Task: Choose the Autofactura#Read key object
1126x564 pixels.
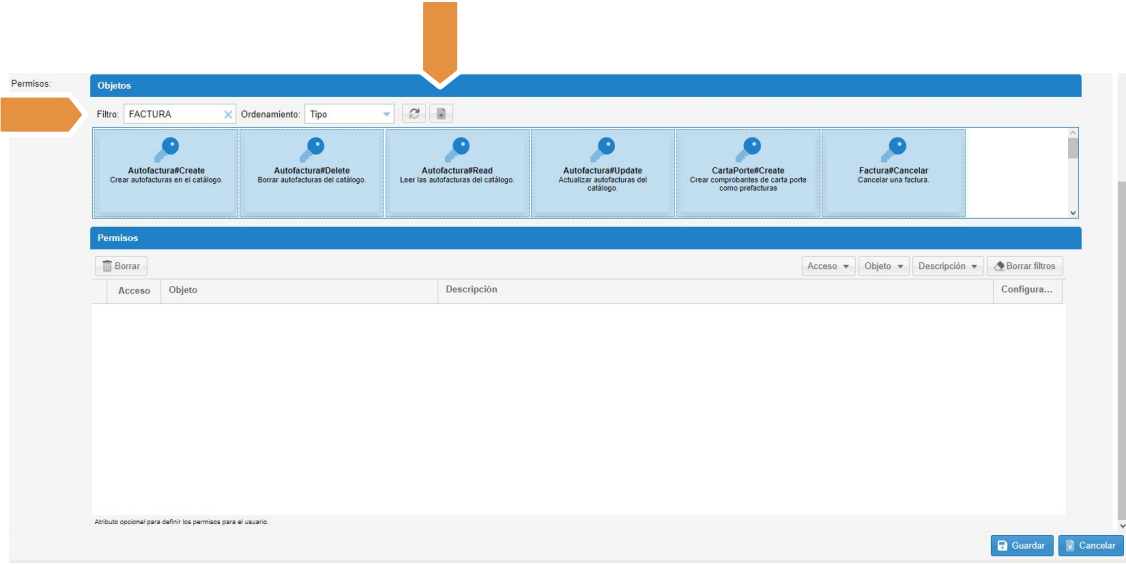Action: coord(456,172)
